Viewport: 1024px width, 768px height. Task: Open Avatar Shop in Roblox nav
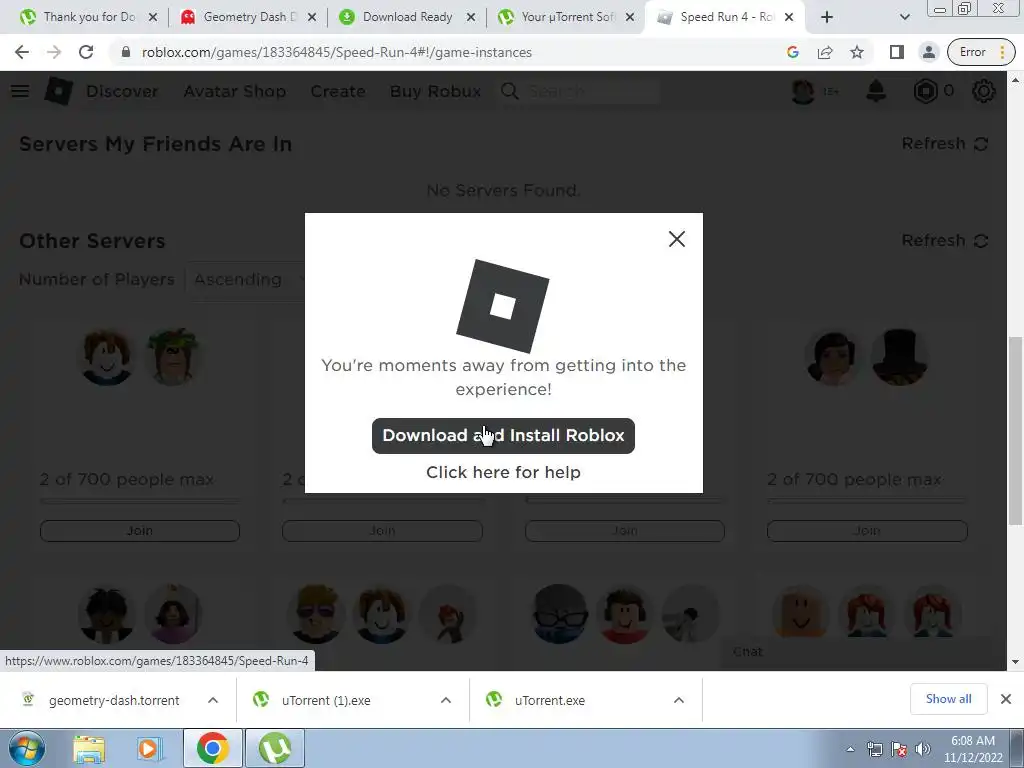tap(234, 91)
